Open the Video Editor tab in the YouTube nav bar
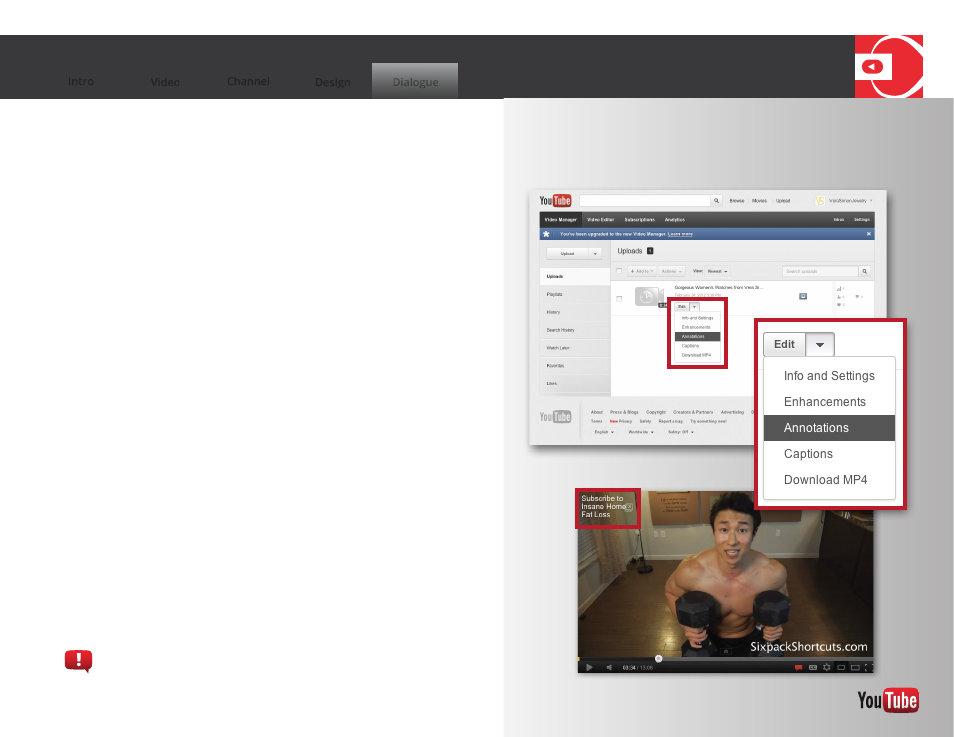Image resolution: width=954 pixels, height=737 pixels. (x=600, y=220)
